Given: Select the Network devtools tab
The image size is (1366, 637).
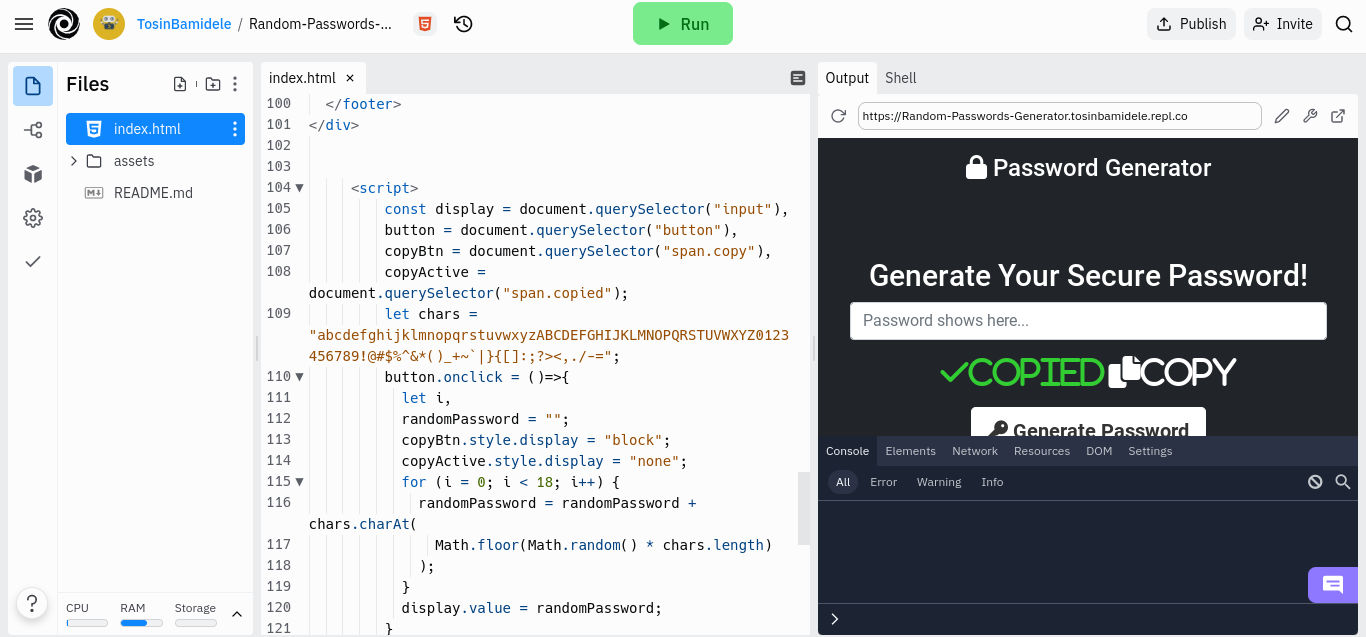Looking at the screenshot, I should point(974,451).
